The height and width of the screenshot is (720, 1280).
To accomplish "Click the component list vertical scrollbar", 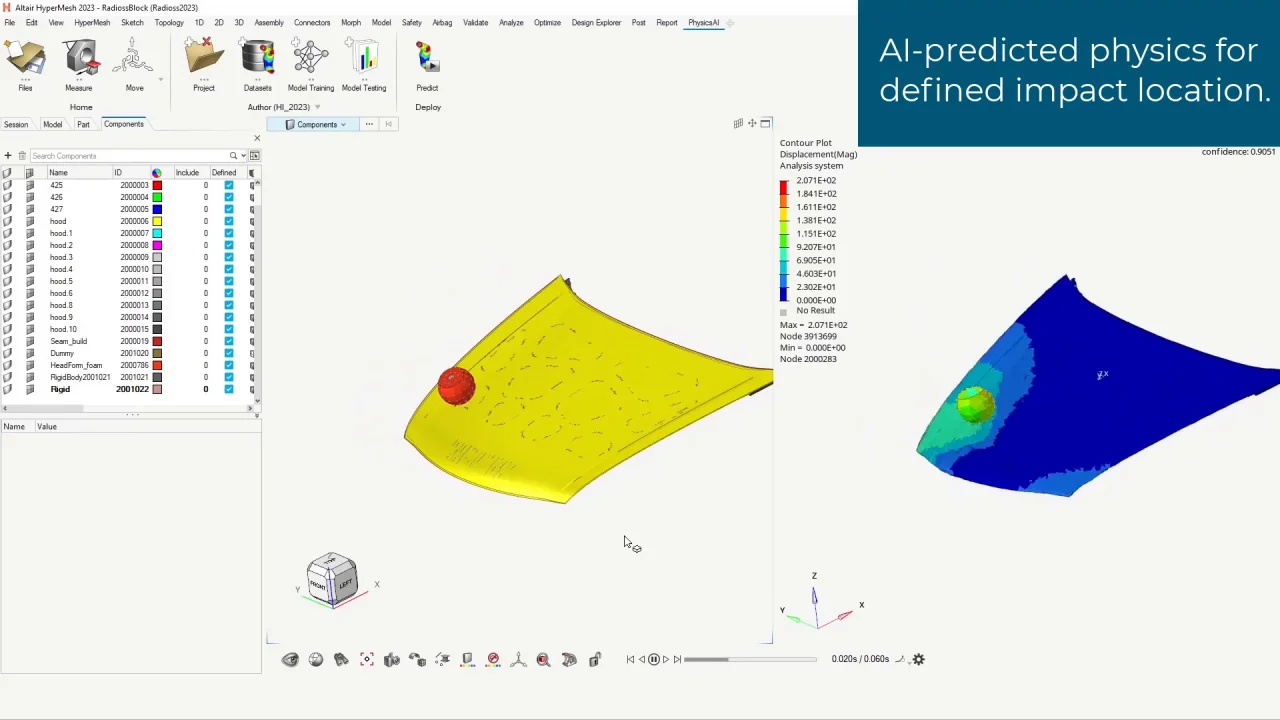I will pos(258,290).
